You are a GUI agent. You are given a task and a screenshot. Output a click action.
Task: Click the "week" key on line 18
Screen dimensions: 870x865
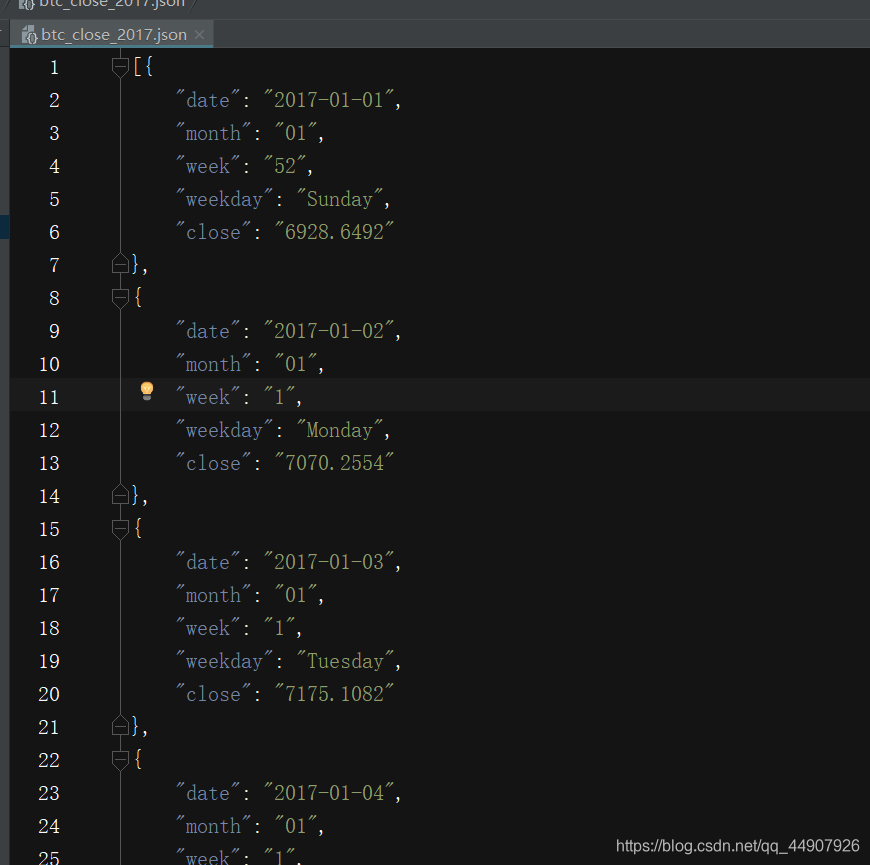point(208,628)
